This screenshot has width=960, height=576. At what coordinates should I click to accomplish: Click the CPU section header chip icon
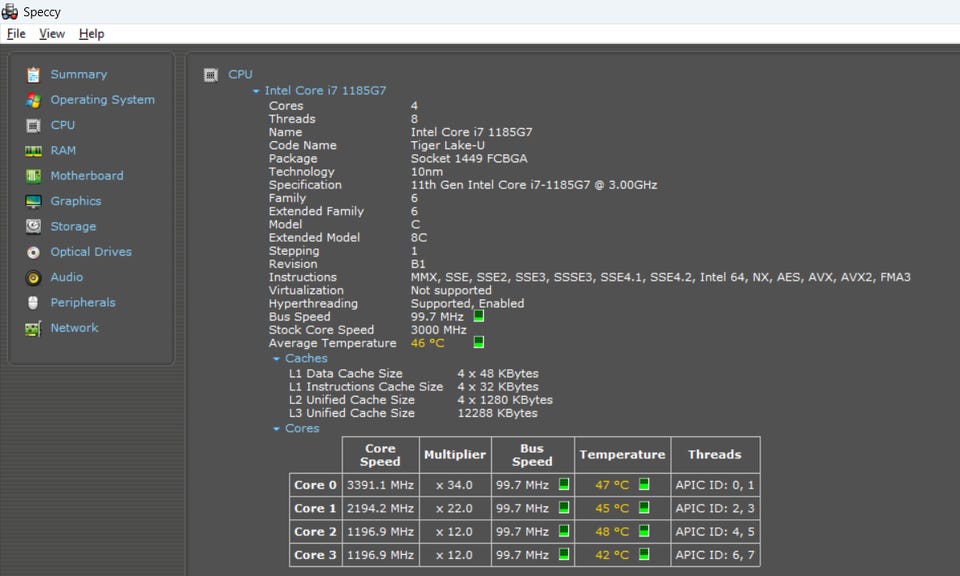pyautogui.click(x=211, y=75)
